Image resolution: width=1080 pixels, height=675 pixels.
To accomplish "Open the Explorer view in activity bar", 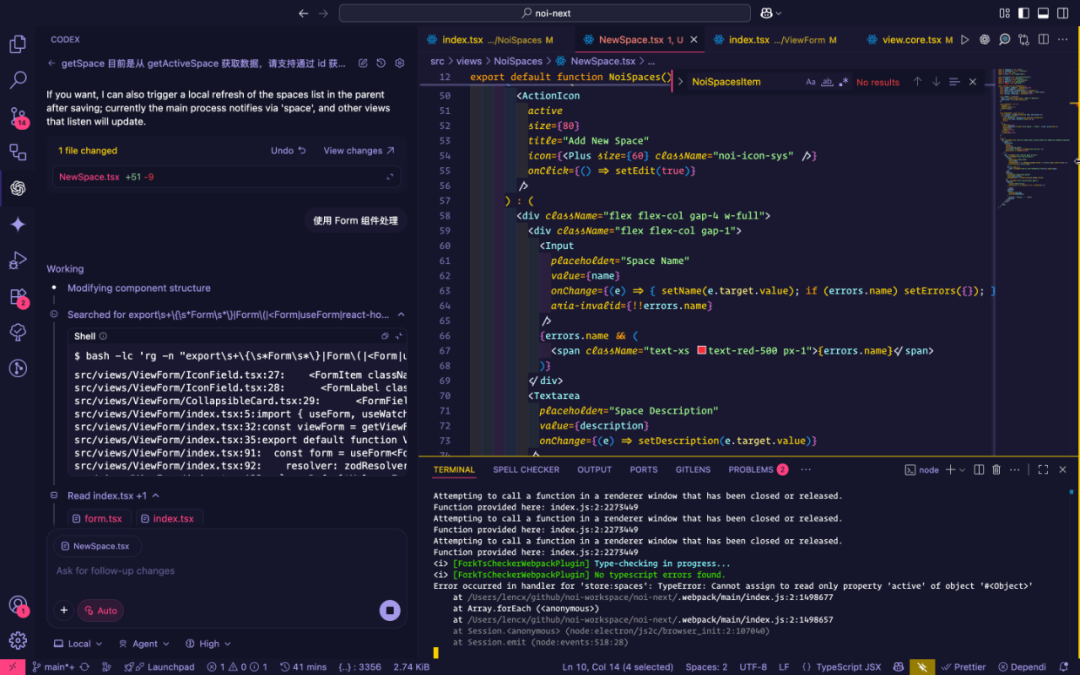I will (x=18, y=44).
